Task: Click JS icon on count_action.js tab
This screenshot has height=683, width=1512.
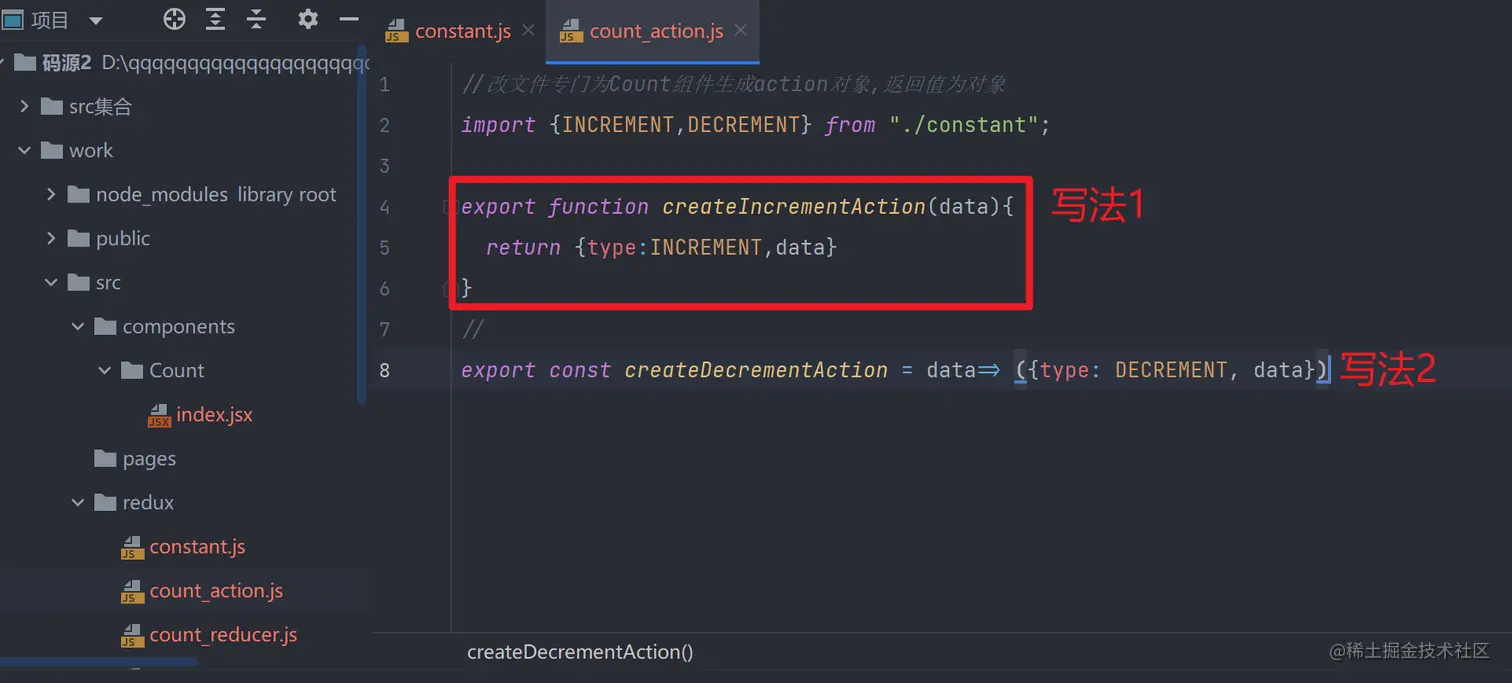Action: [571, 31]
